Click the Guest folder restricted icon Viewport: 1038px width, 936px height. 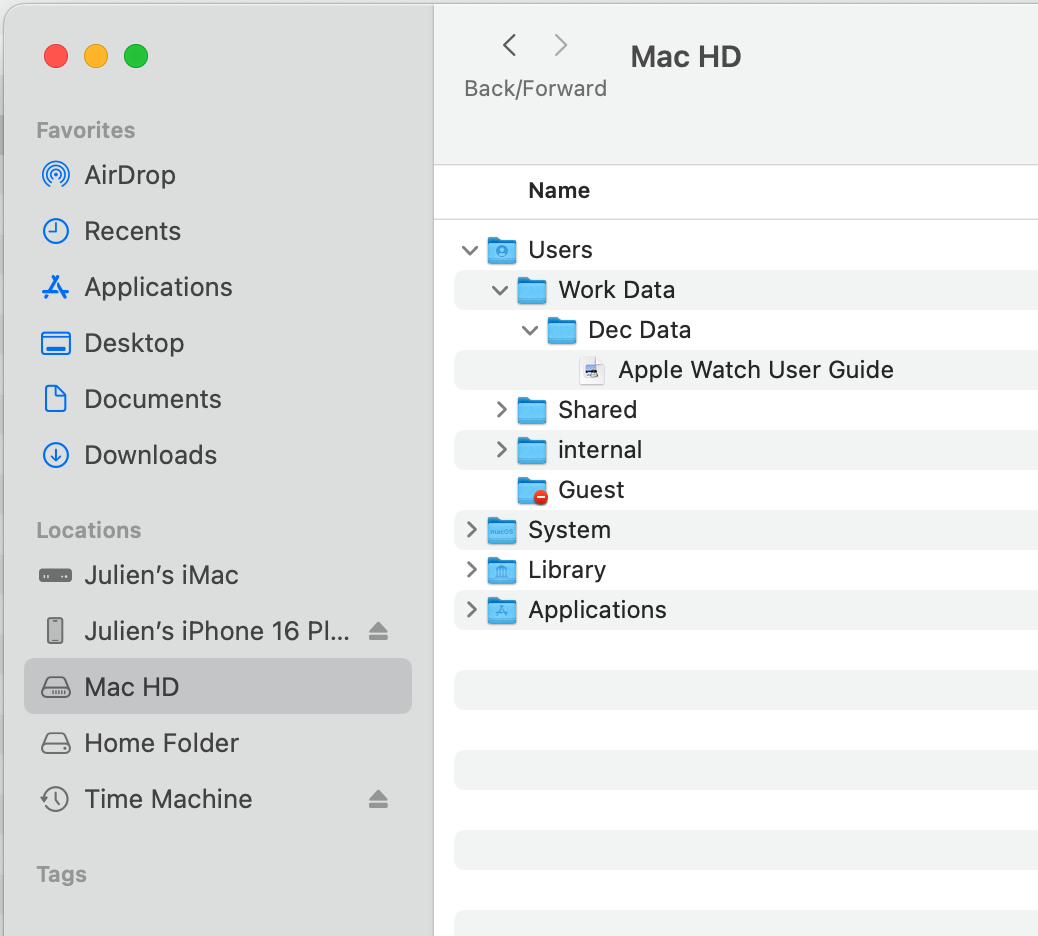click(x=532, y=490)
